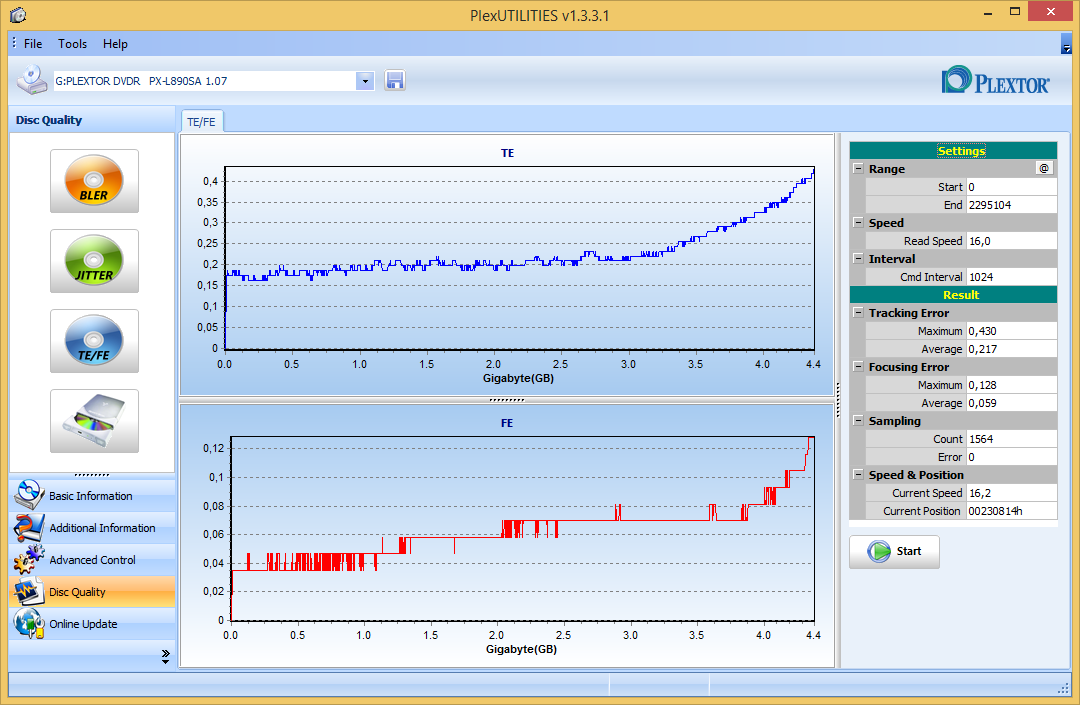Click Focusing Error Maximum value 0,128
This screenshot has height=705, width=1080.
(x=1011, y=385)
